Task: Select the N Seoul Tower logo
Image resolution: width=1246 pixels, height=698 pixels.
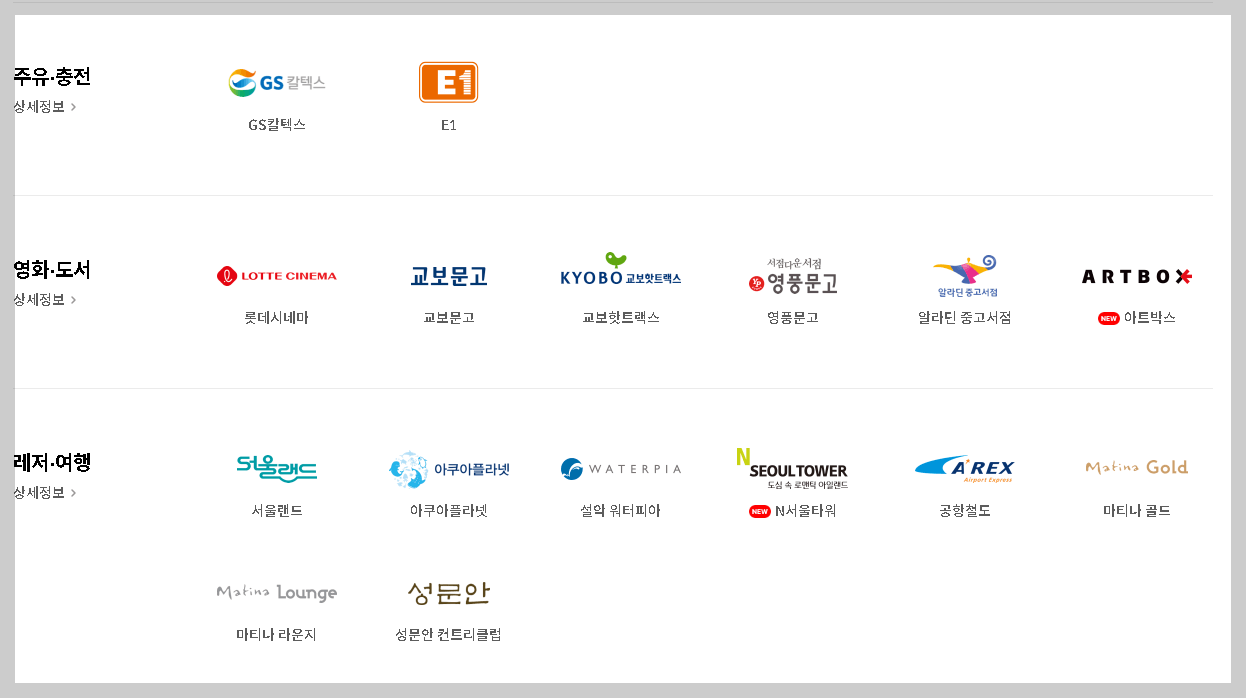Action: pos(792,469)
